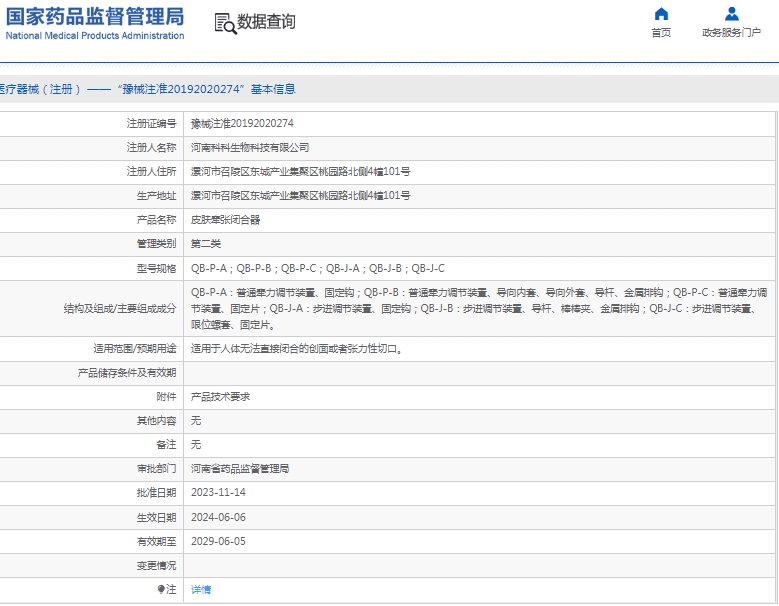This screenshot has height=606, width=779.
Task: Click the 注册证编号 row label
Action: point(152,124)
